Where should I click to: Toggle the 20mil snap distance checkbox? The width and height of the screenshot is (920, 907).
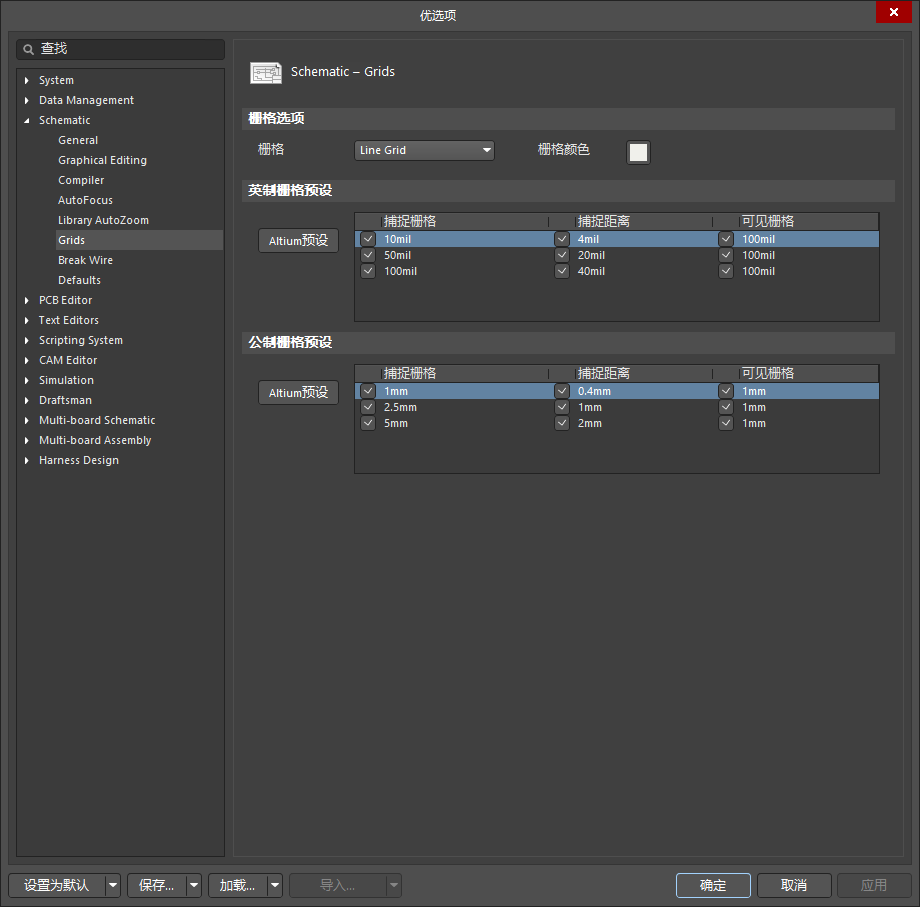click(x=562, y=255)
